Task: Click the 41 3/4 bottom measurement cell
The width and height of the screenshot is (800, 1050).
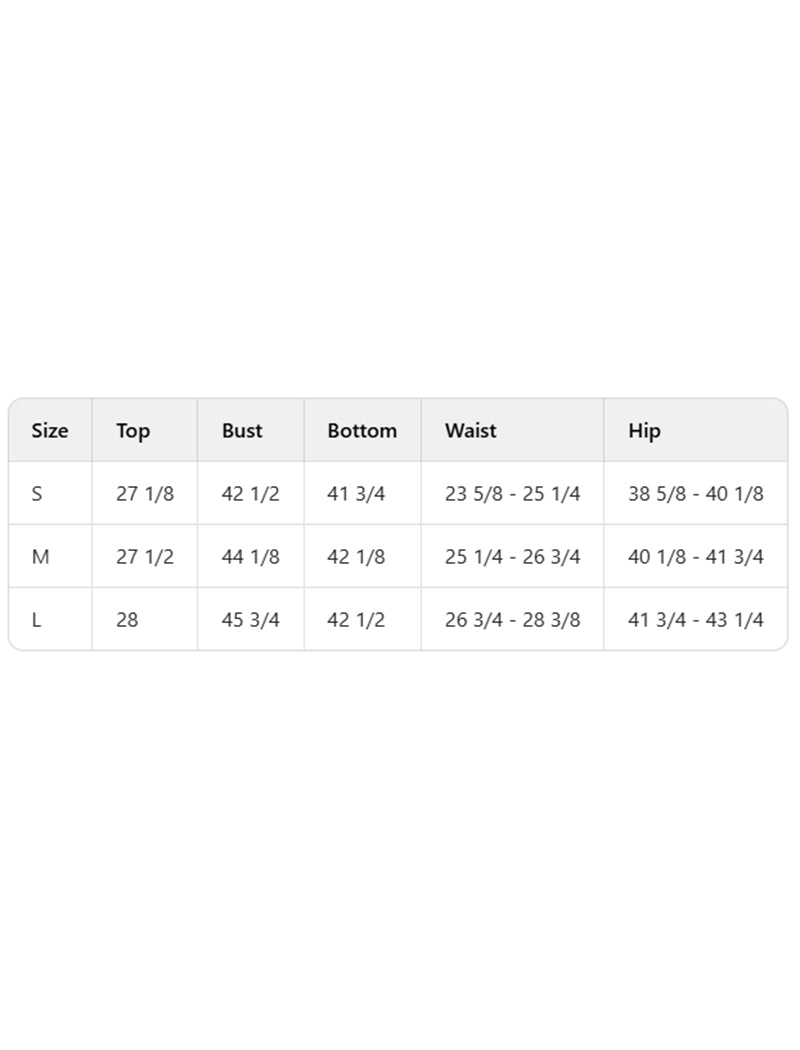Action: click(355, 494)
